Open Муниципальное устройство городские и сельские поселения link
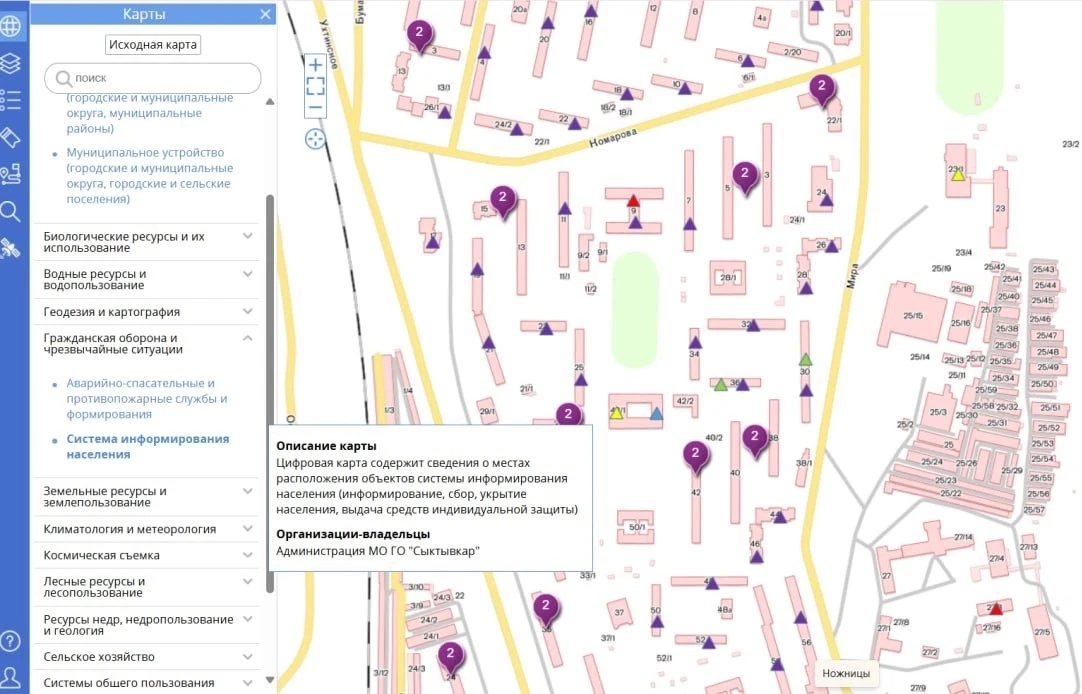 click(150, 176)
